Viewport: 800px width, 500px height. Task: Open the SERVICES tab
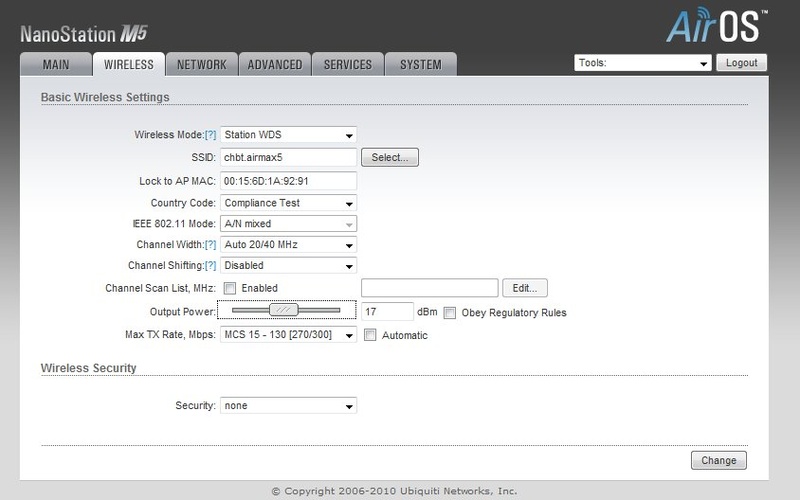point(347,64)
